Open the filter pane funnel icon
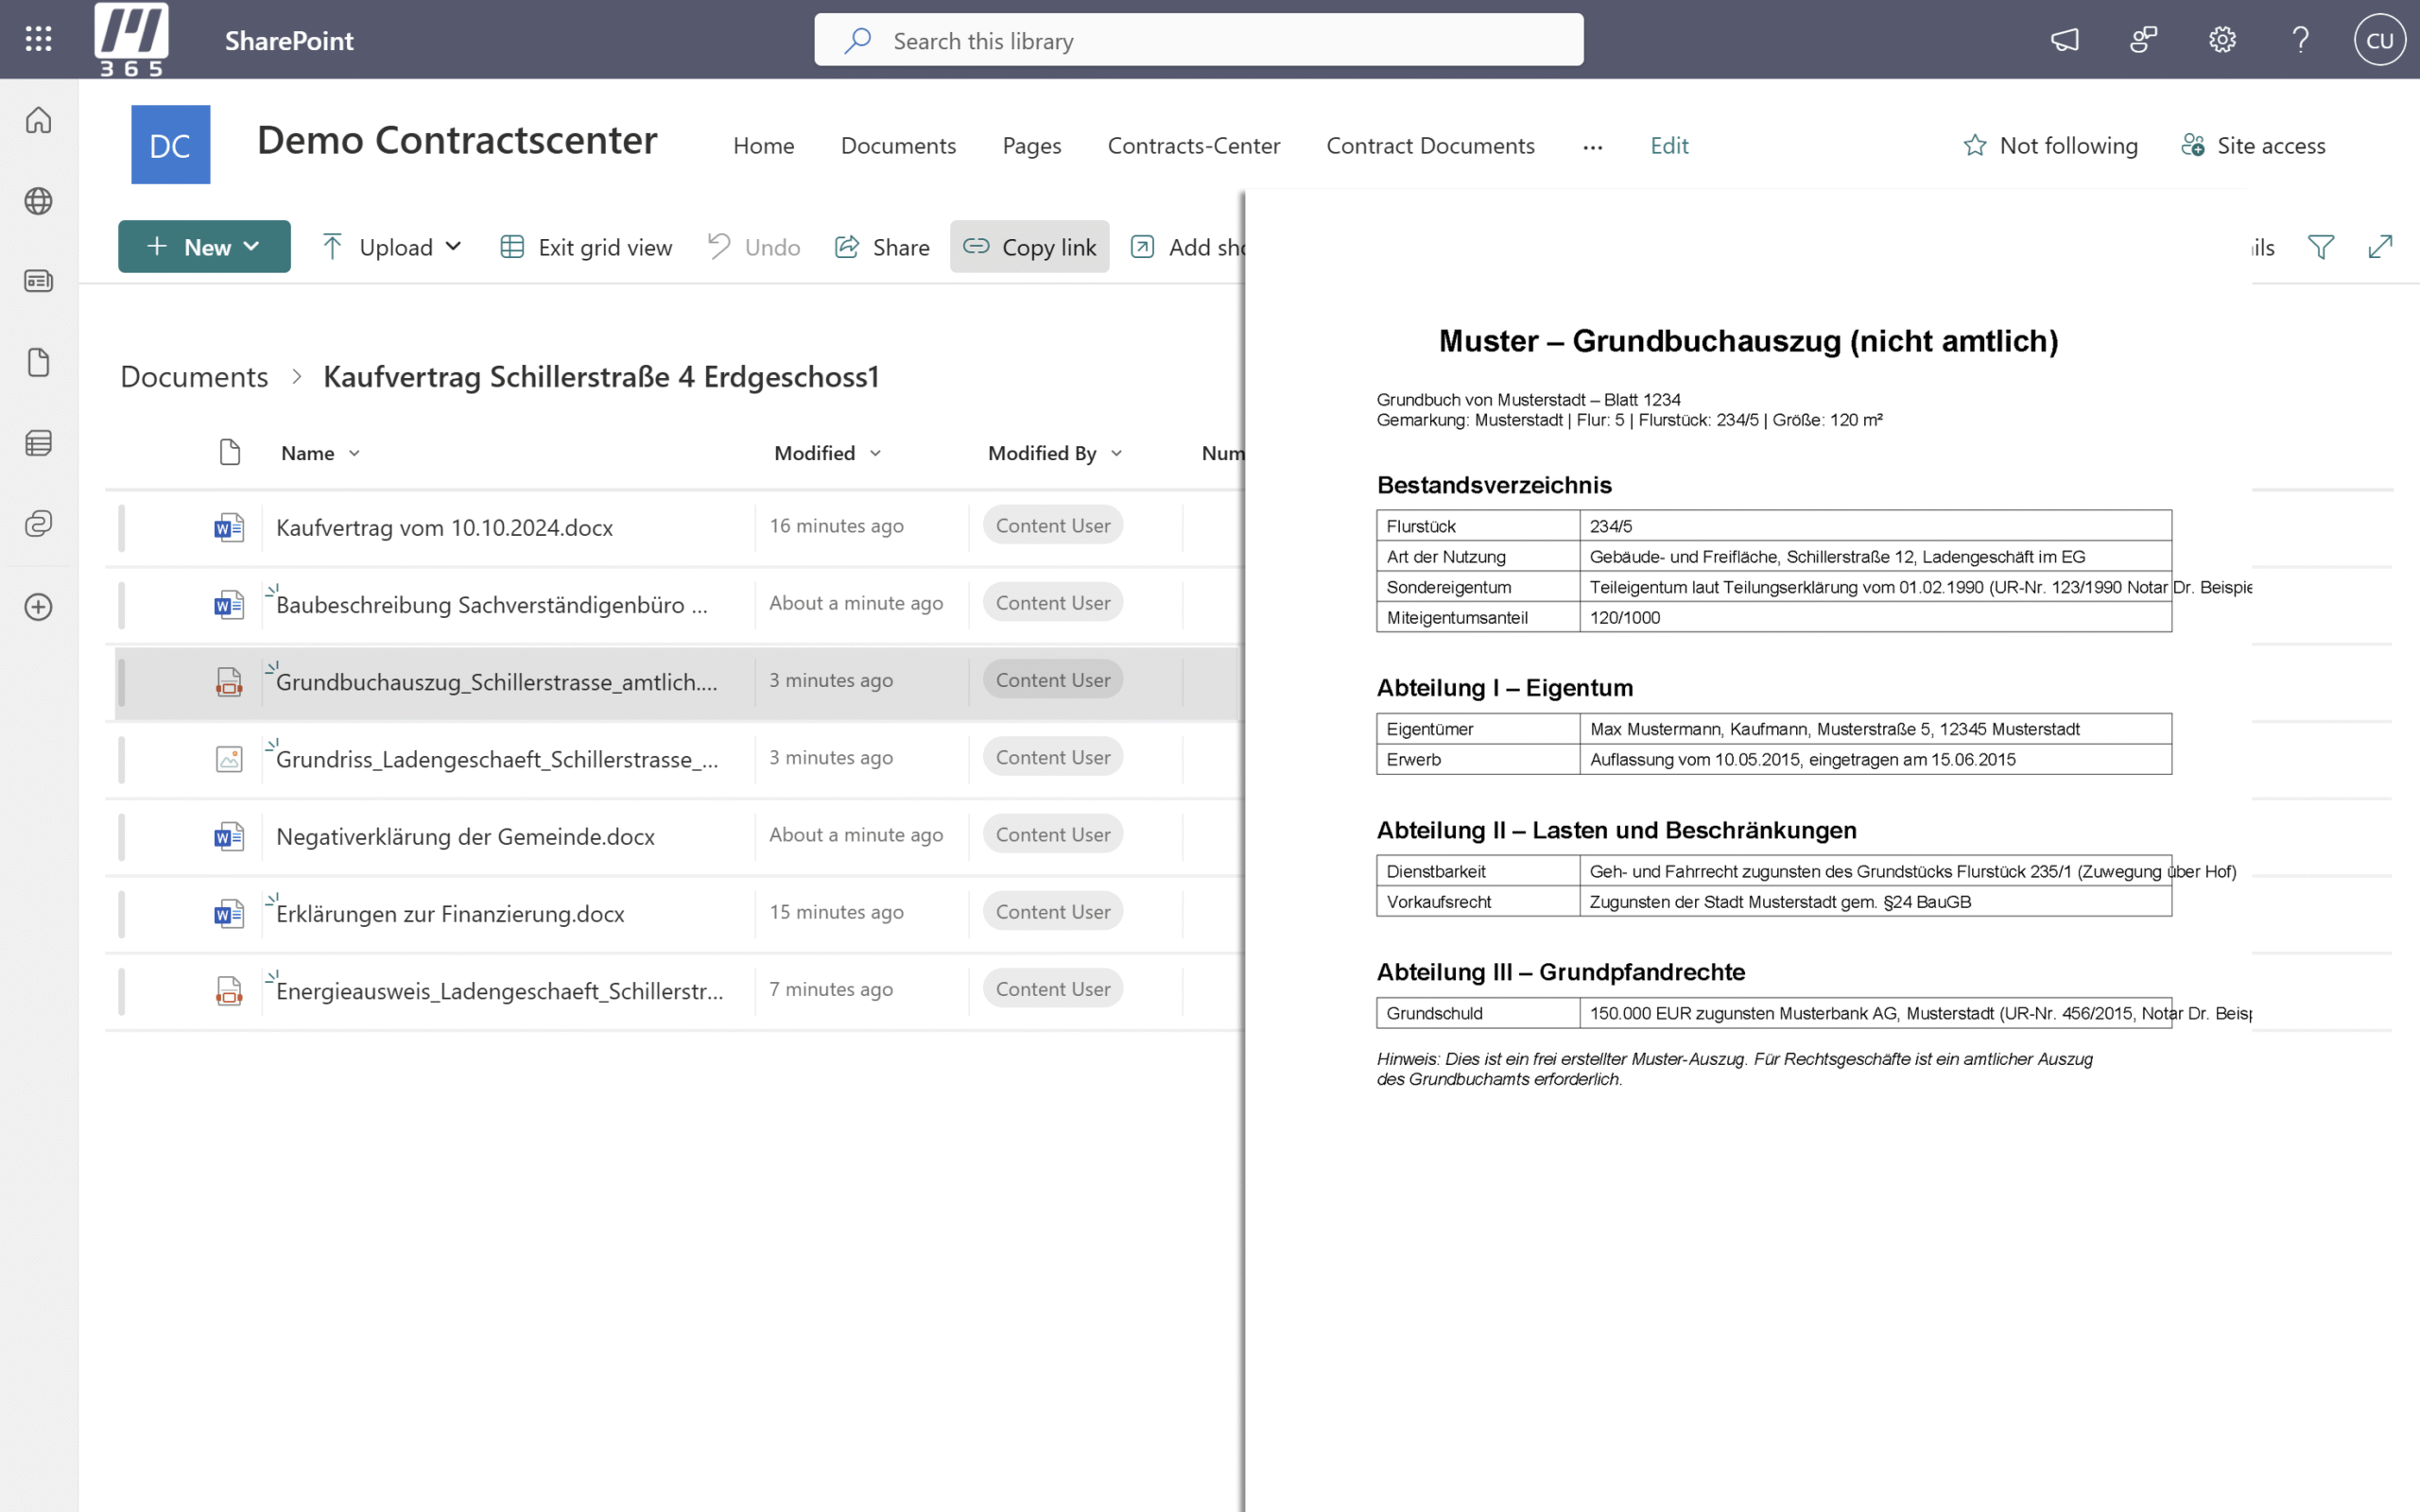 point(2321,247)
